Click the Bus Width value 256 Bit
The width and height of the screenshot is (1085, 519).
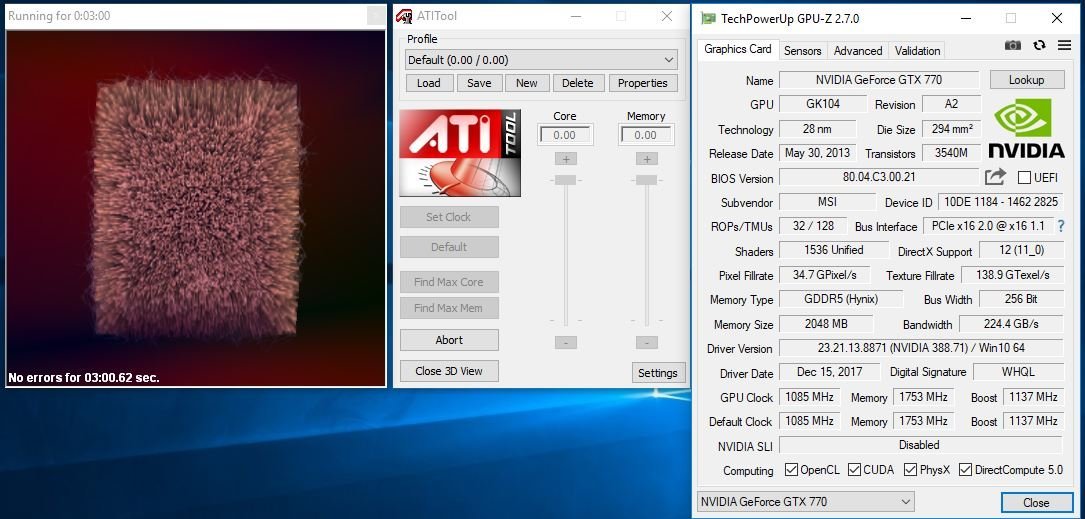coord(1021,299)
